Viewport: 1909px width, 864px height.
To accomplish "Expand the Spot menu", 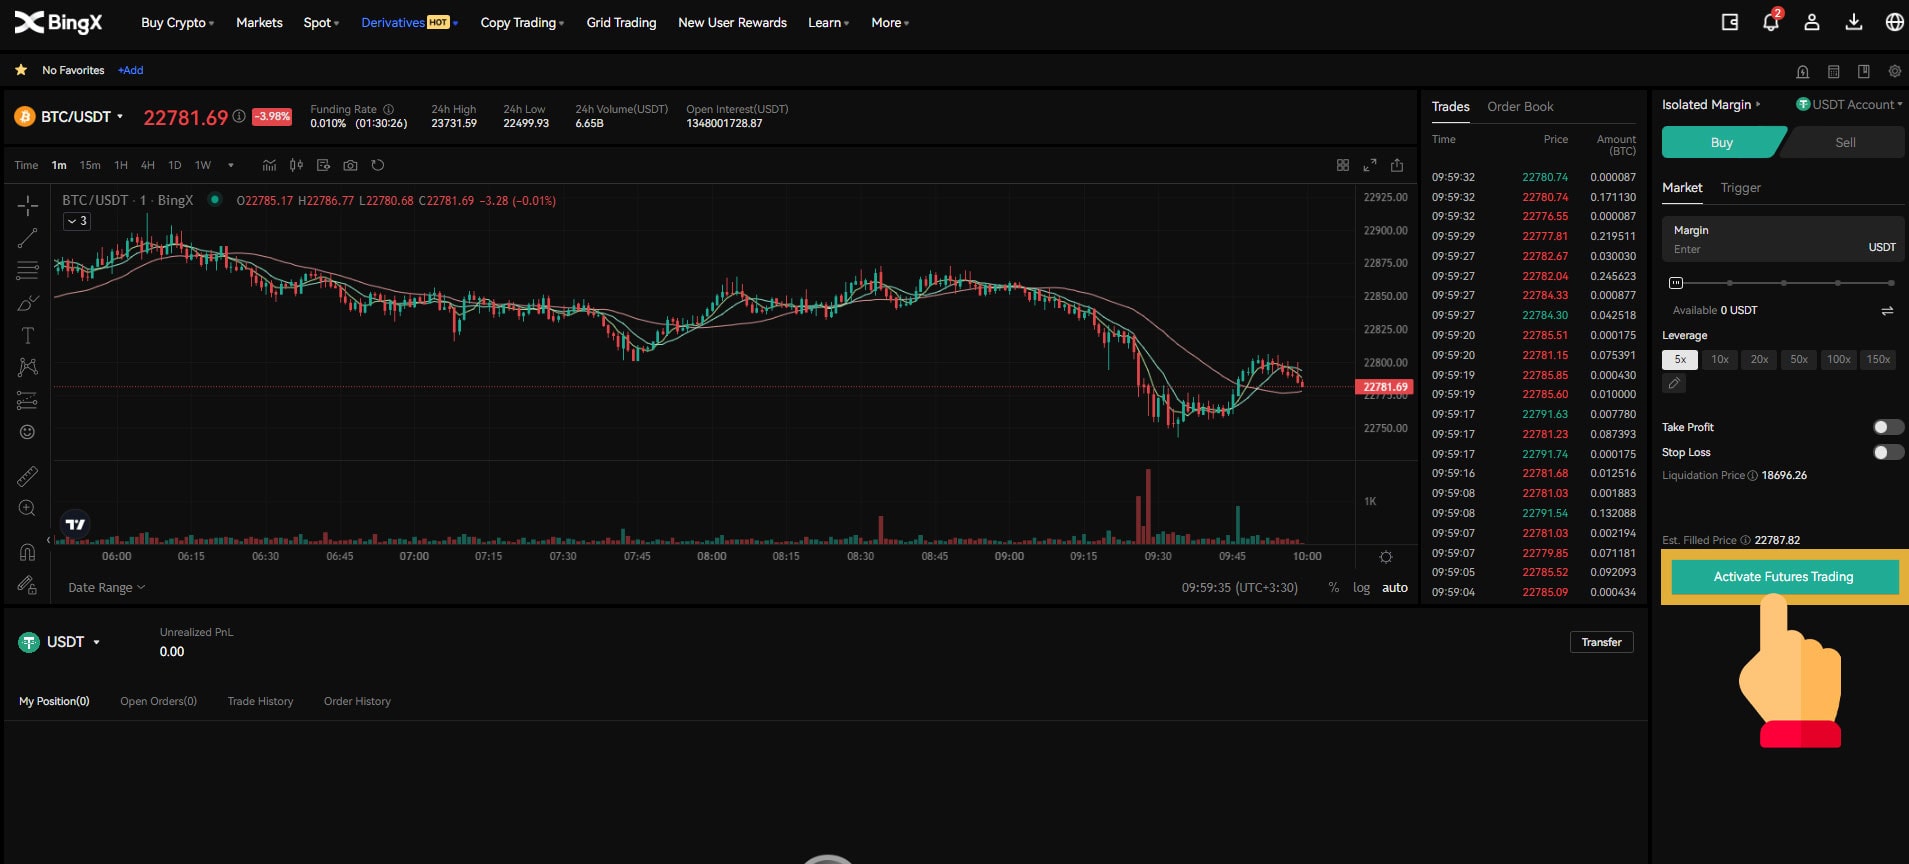I will 321,22.
